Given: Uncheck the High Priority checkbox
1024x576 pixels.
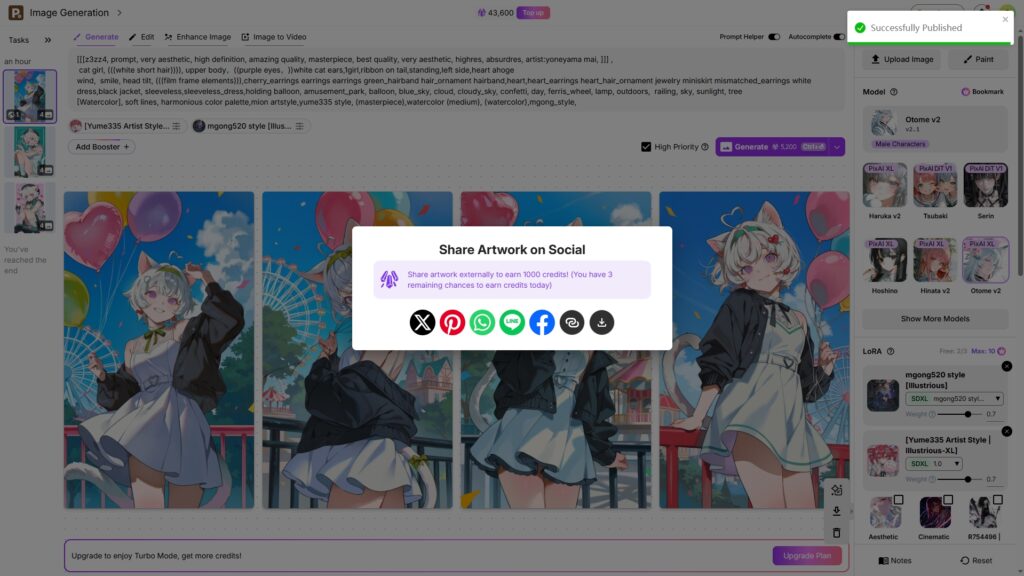Looking at the screenshot, I should pyautogui.click(x=646, y=147).
